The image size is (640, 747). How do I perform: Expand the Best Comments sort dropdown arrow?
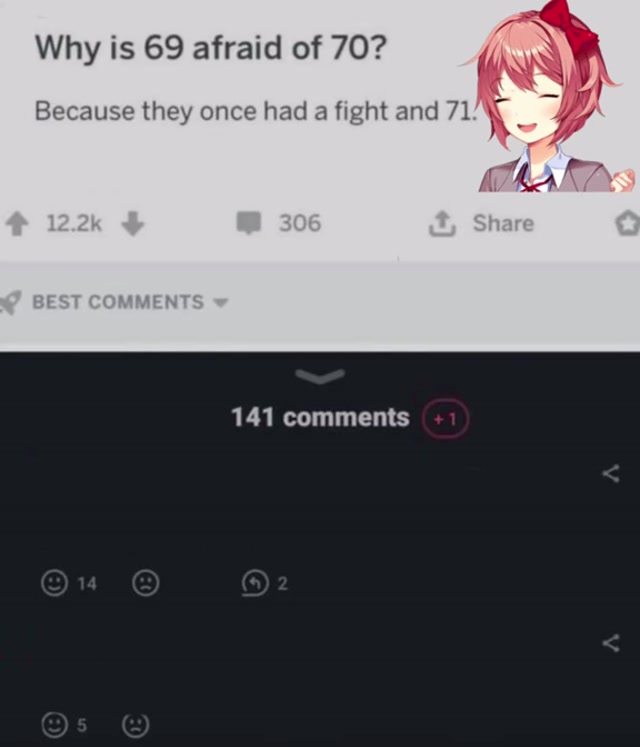pos(220,302)
